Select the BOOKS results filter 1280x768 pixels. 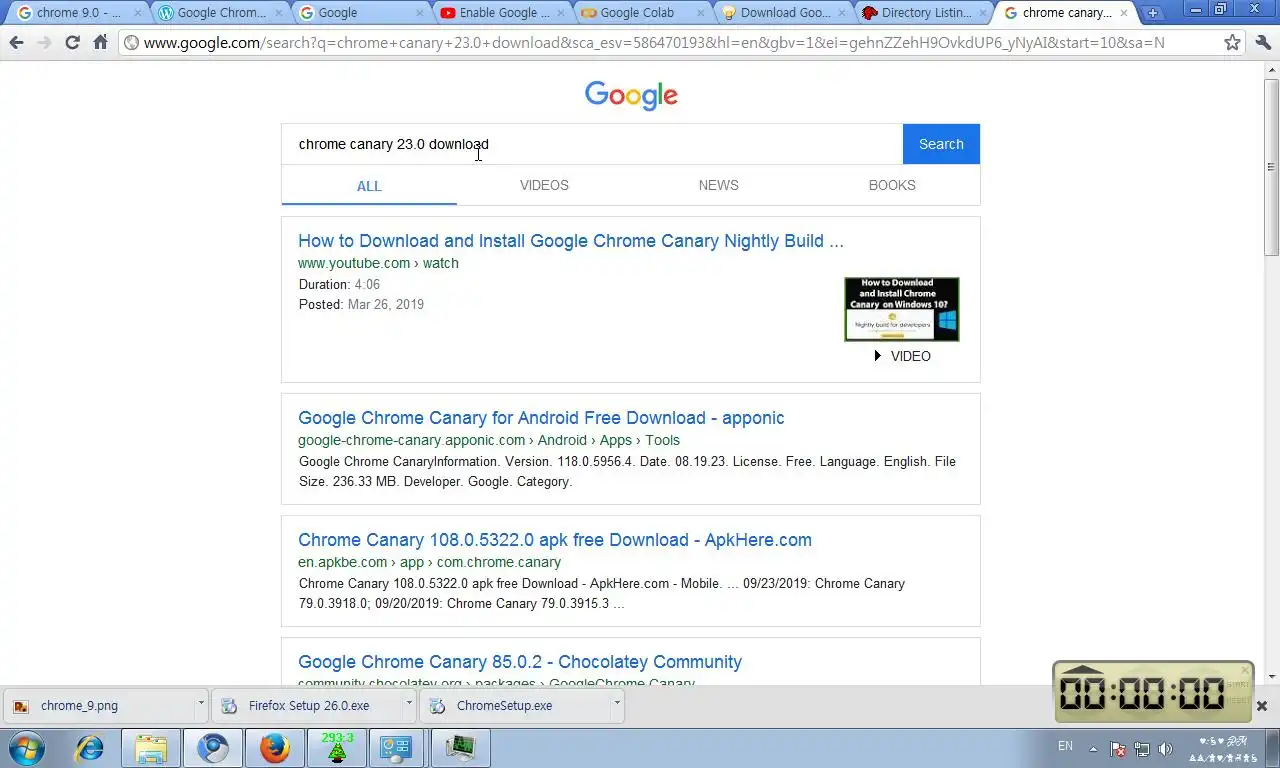pyautogui.click(x=892, y=185)
